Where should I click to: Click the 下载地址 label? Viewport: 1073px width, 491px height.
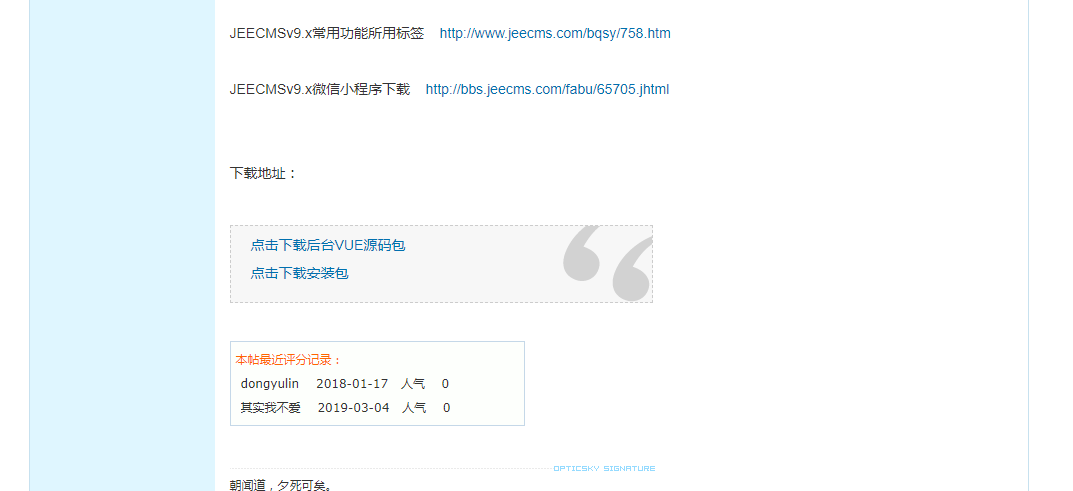(x=263, y=174)
